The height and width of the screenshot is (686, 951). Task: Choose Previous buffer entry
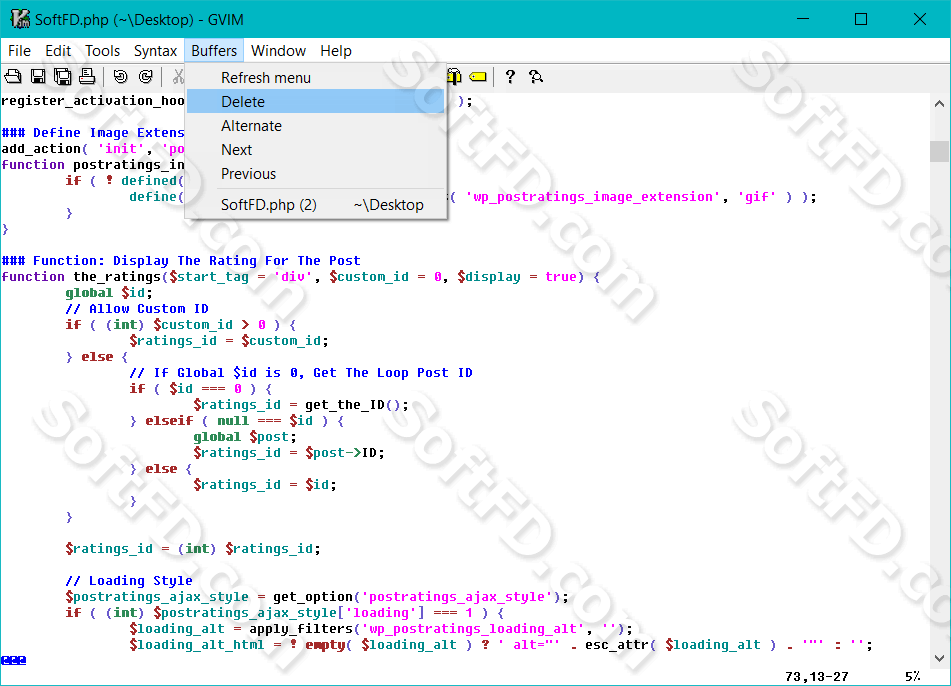[315, 173]
